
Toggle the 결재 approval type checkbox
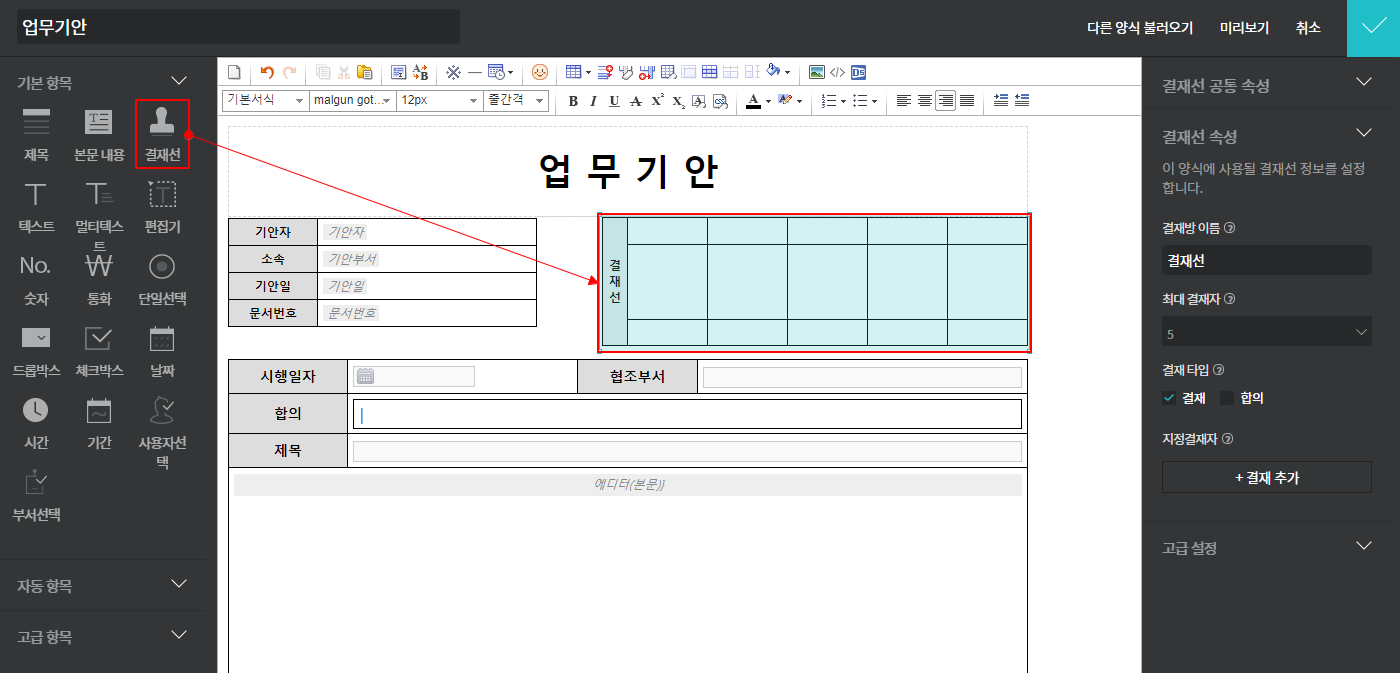1169,398
